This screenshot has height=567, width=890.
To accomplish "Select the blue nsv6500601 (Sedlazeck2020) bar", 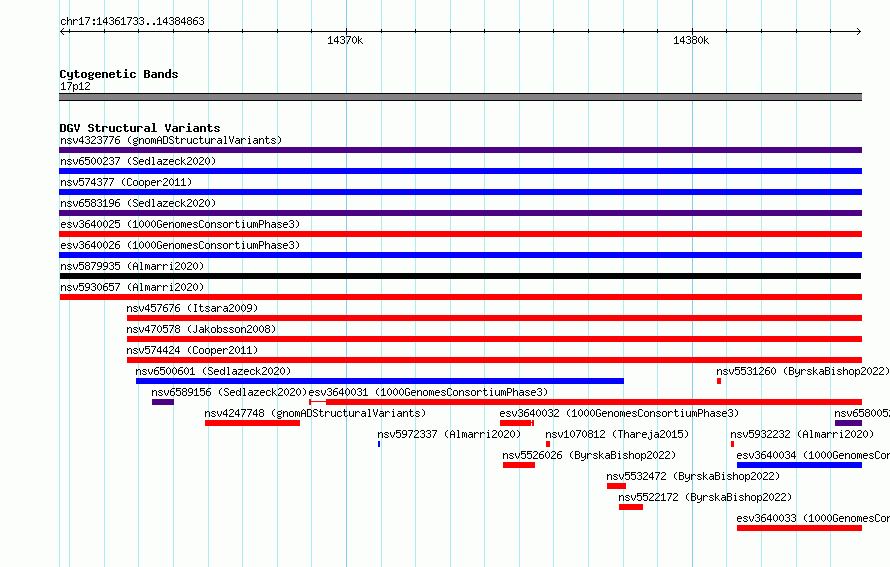I will coord(380,381).
